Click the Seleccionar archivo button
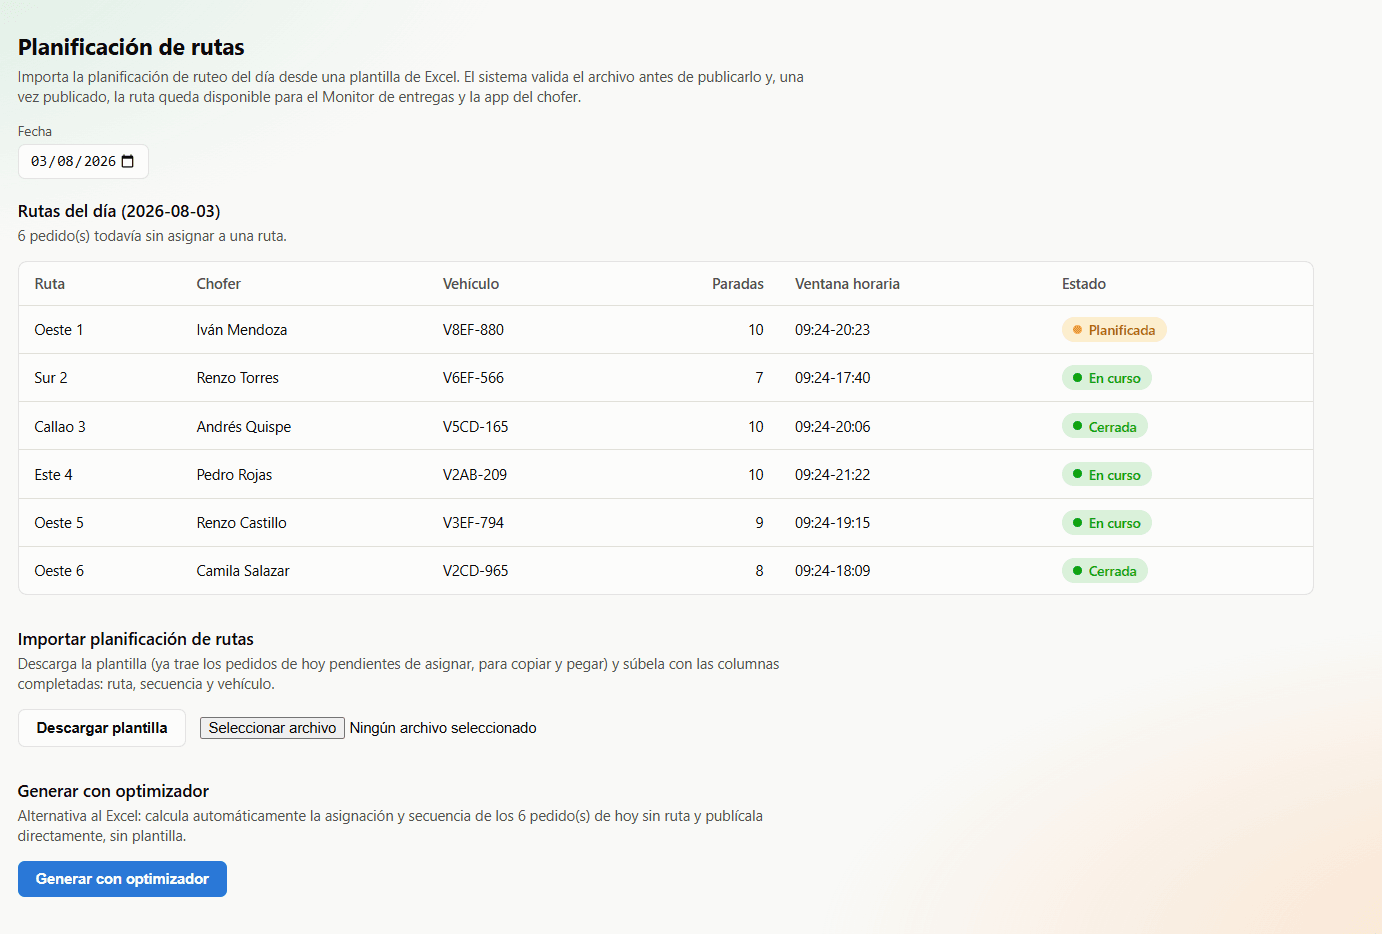1382x934 pixels. coord(272,728)
